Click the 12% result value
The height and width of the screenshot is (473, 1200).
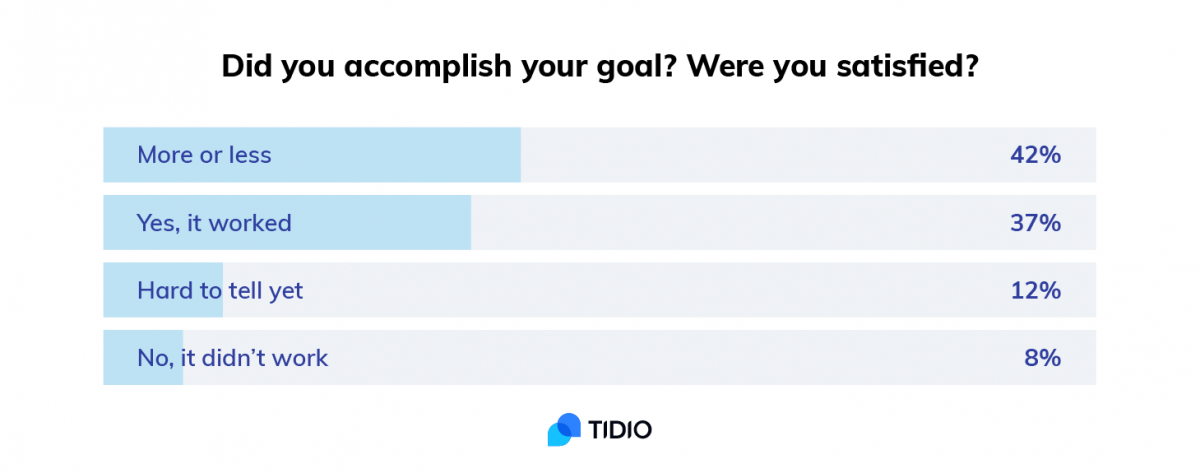coord(1036,290)
